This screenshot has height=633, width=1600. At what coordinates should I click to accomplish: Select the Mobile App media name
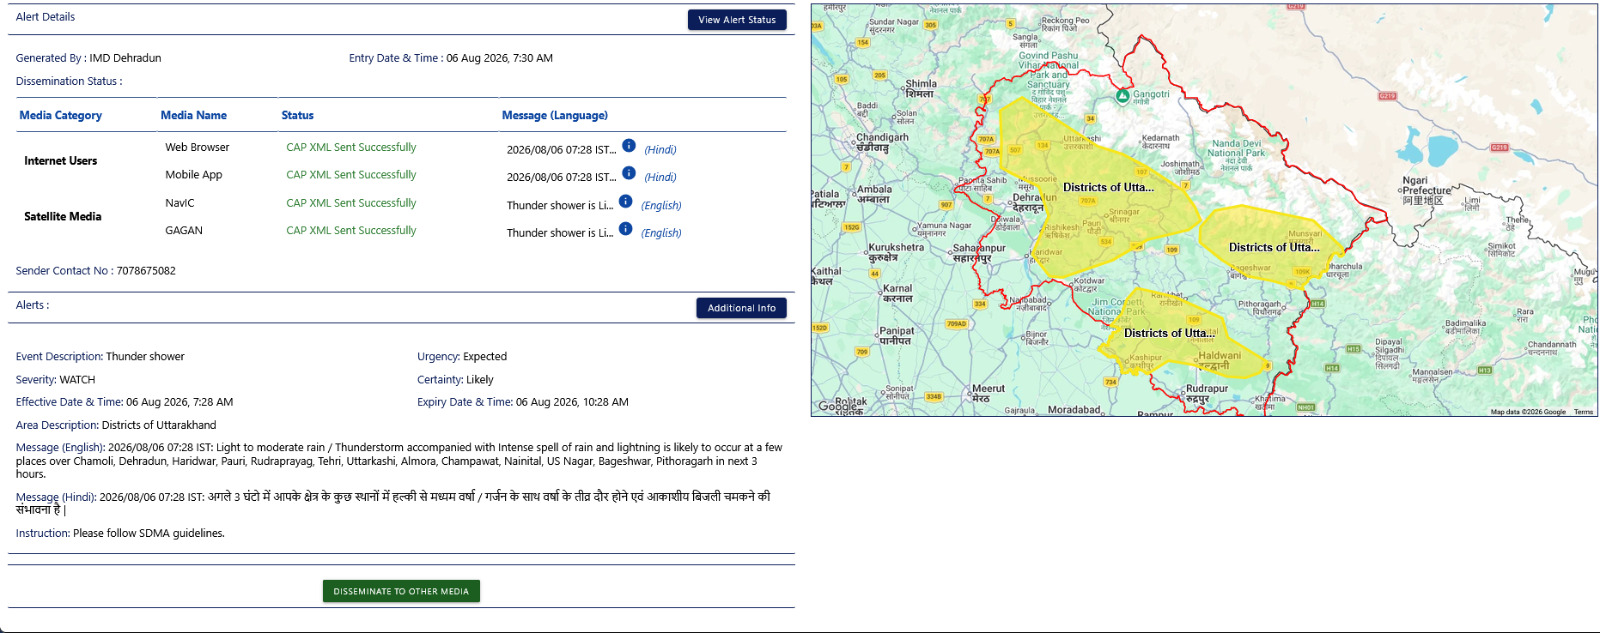pyautogui.click(x=194, y=174)
